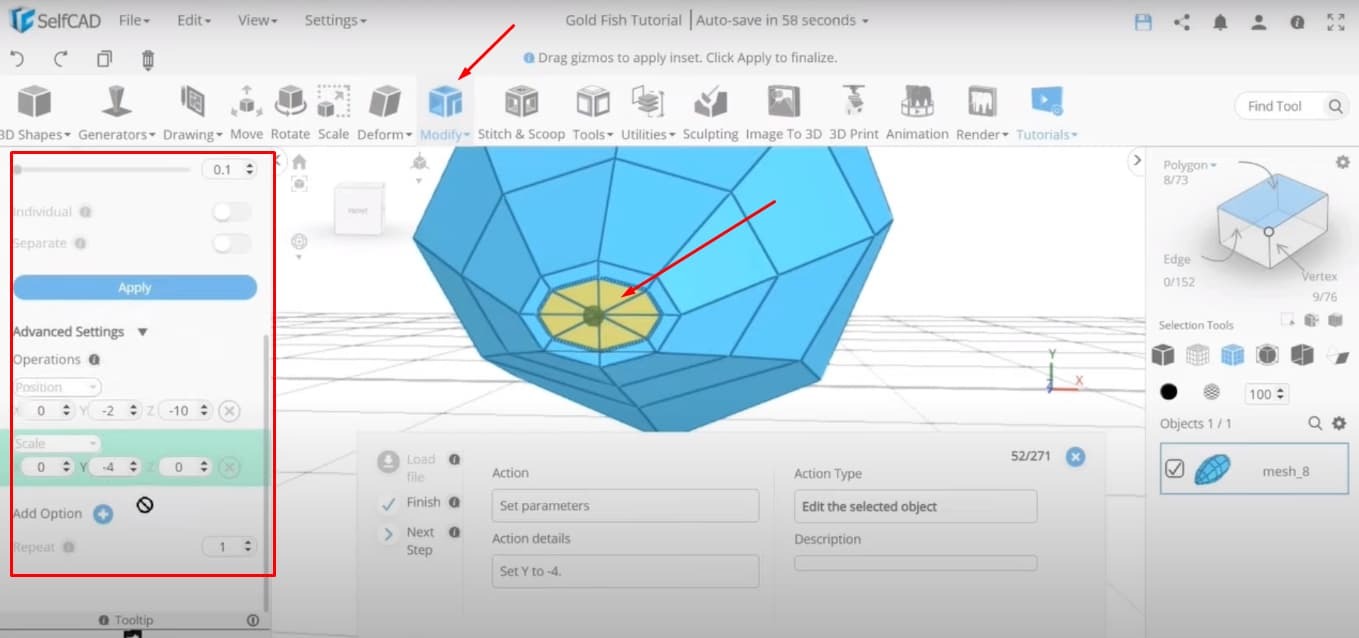Click the Rotate tool
This screenshot has height=638, width=1359.
[x=290, y=110]
